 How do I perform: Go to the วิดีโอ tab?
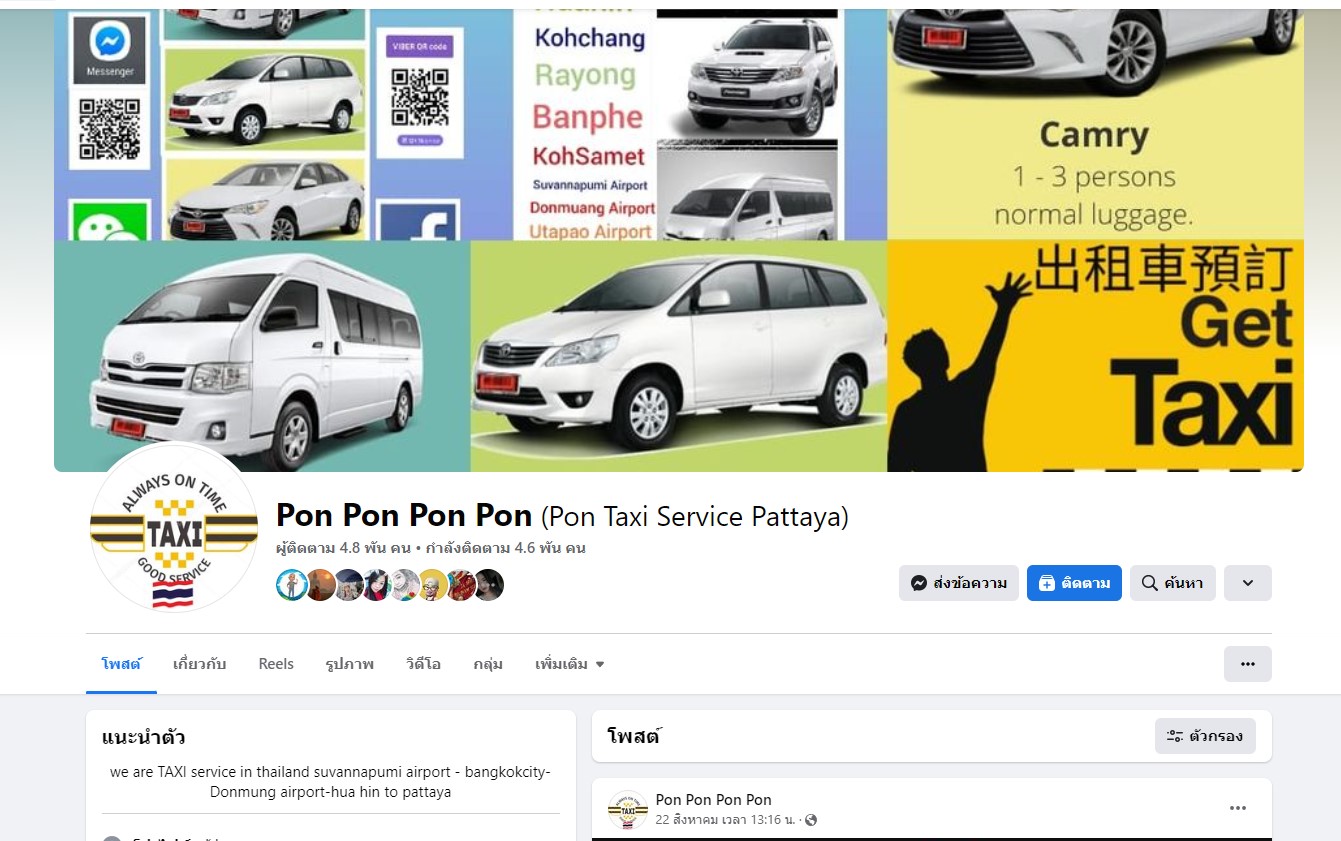click(x=423, y=664)
